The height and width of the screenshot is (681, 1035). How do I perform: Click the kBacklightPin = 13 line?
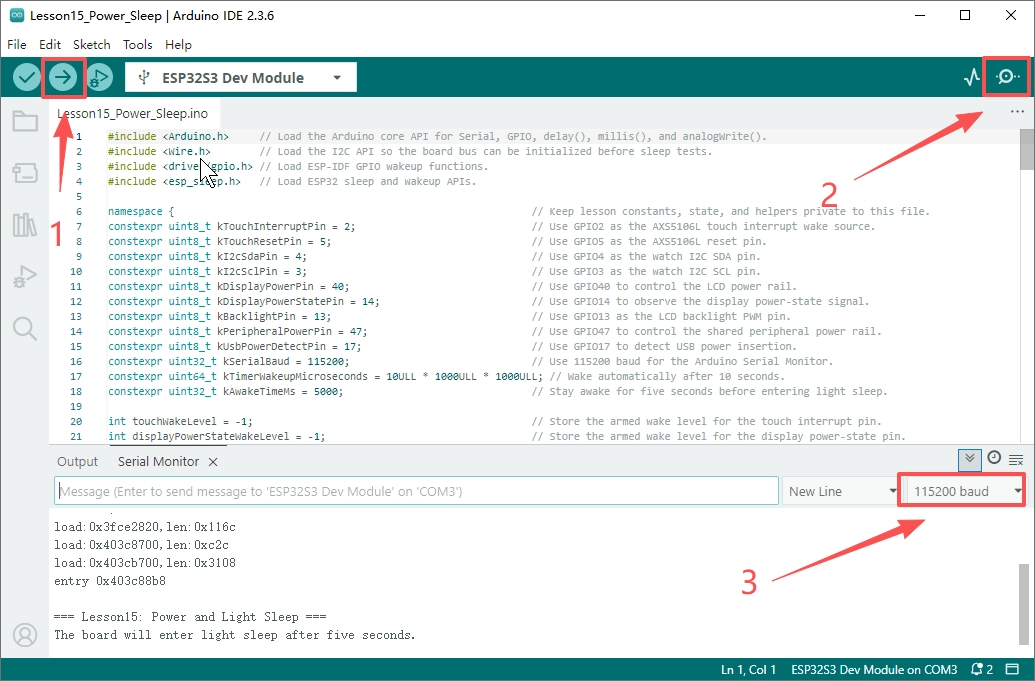pyautogui.click(x=219, y=316)
